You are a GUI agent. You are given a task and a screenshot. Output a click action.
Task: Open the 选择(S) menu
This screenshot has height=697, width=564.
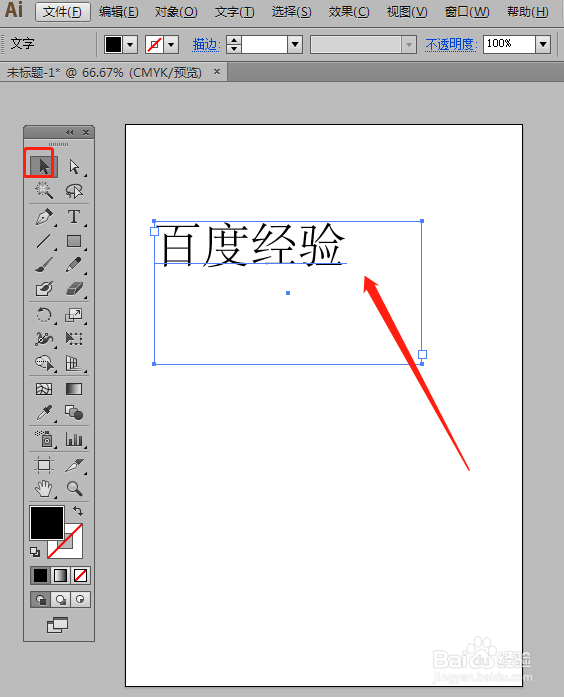tap(292, 12)
